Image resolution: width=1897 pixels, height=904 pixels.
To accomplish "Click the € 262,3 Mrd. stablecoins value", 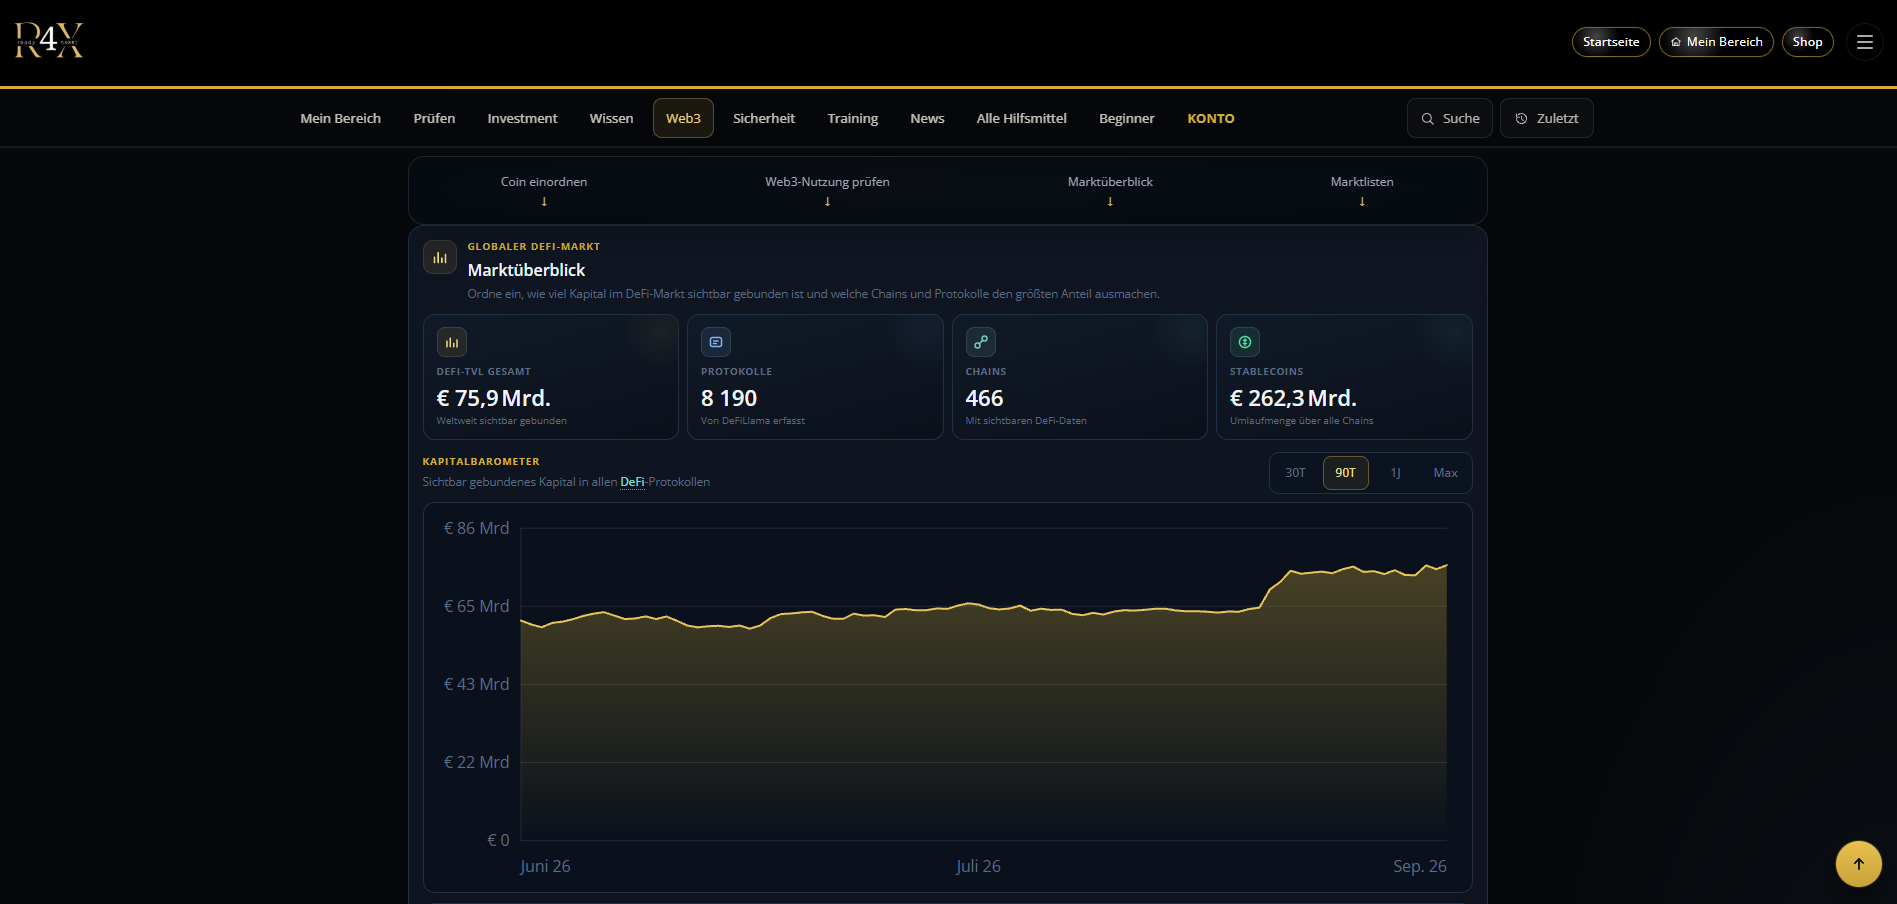I will point(1293,398).
